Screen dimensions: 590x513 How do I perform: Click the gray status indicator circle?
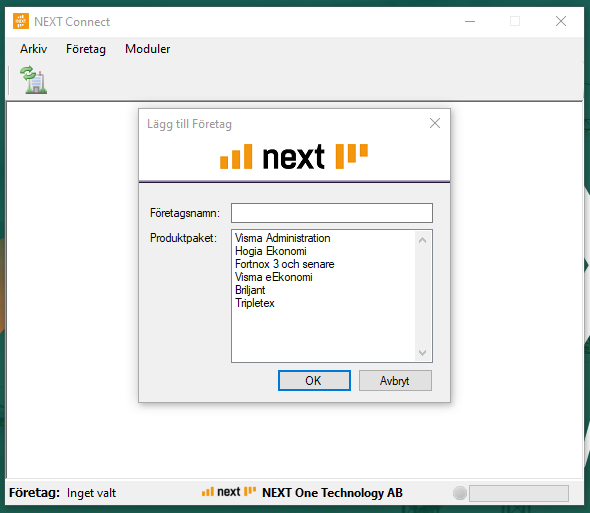[459, 493]
